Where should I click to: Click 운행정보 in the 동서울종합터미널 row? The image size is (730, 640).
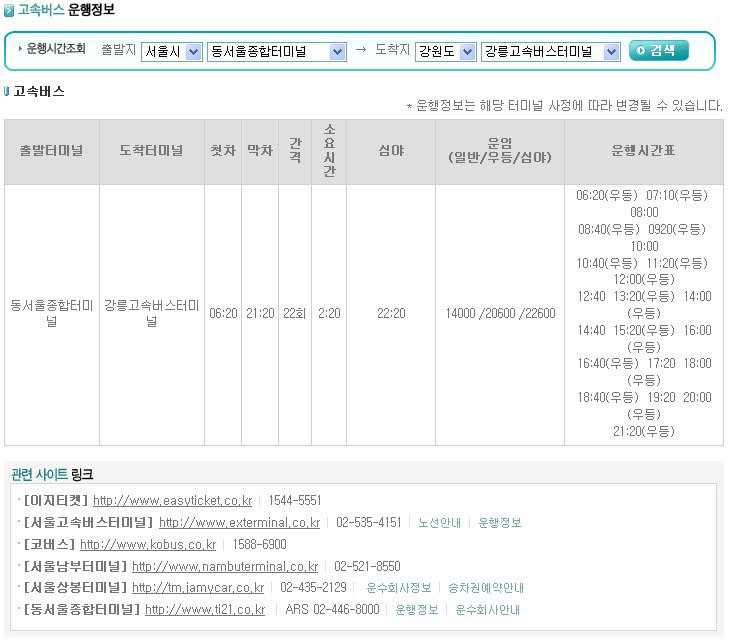pyautogui.click(x=416, y=610)
